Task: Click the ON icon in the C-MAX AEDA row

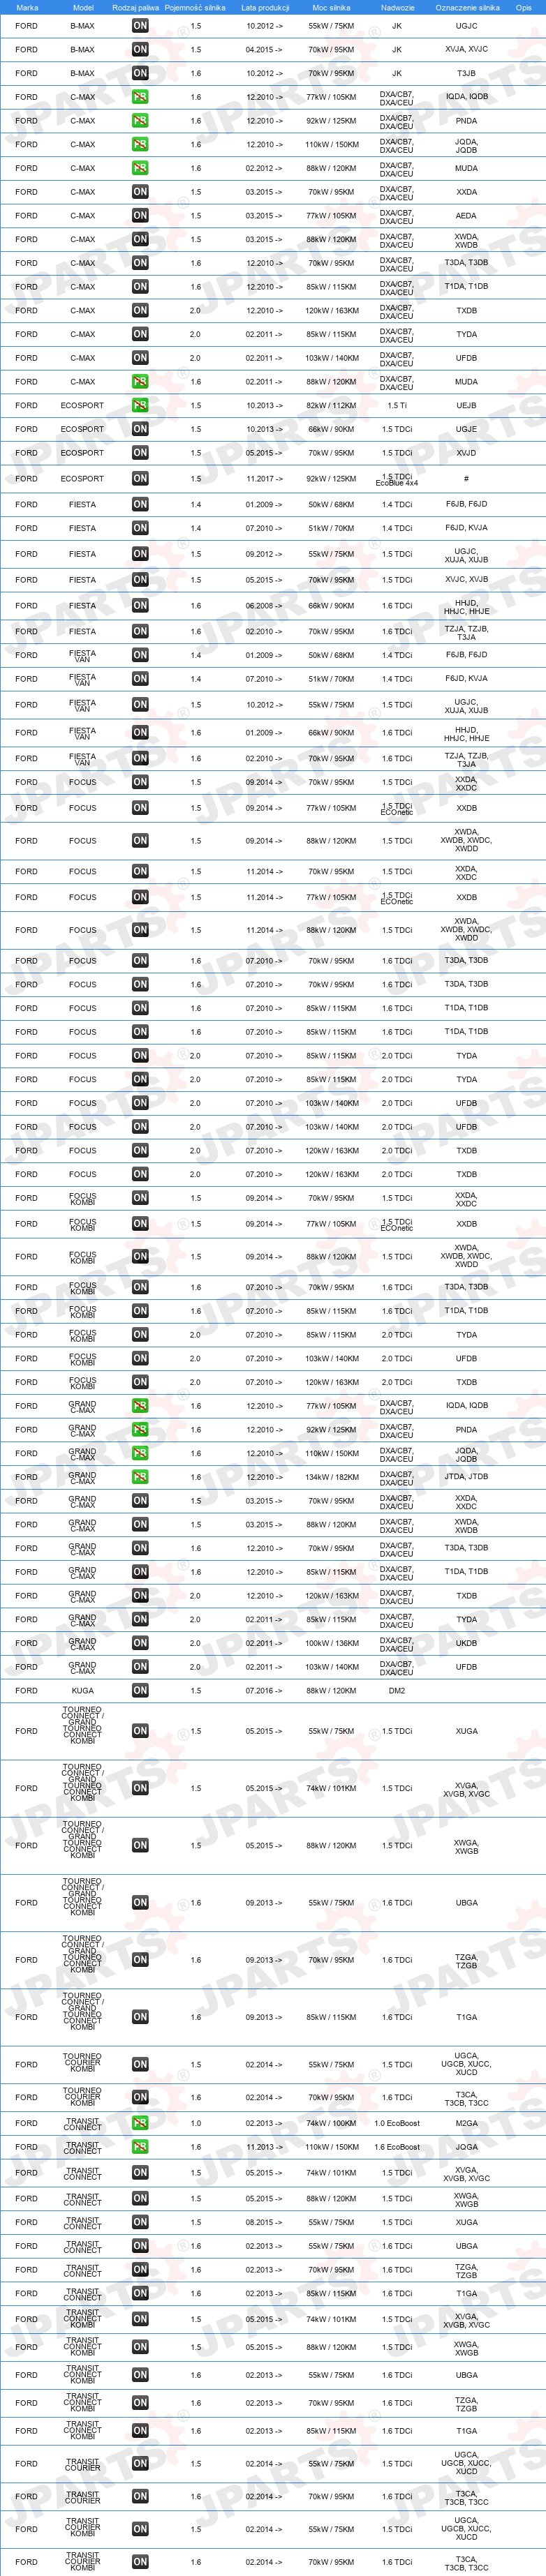Action: (140, 215)
